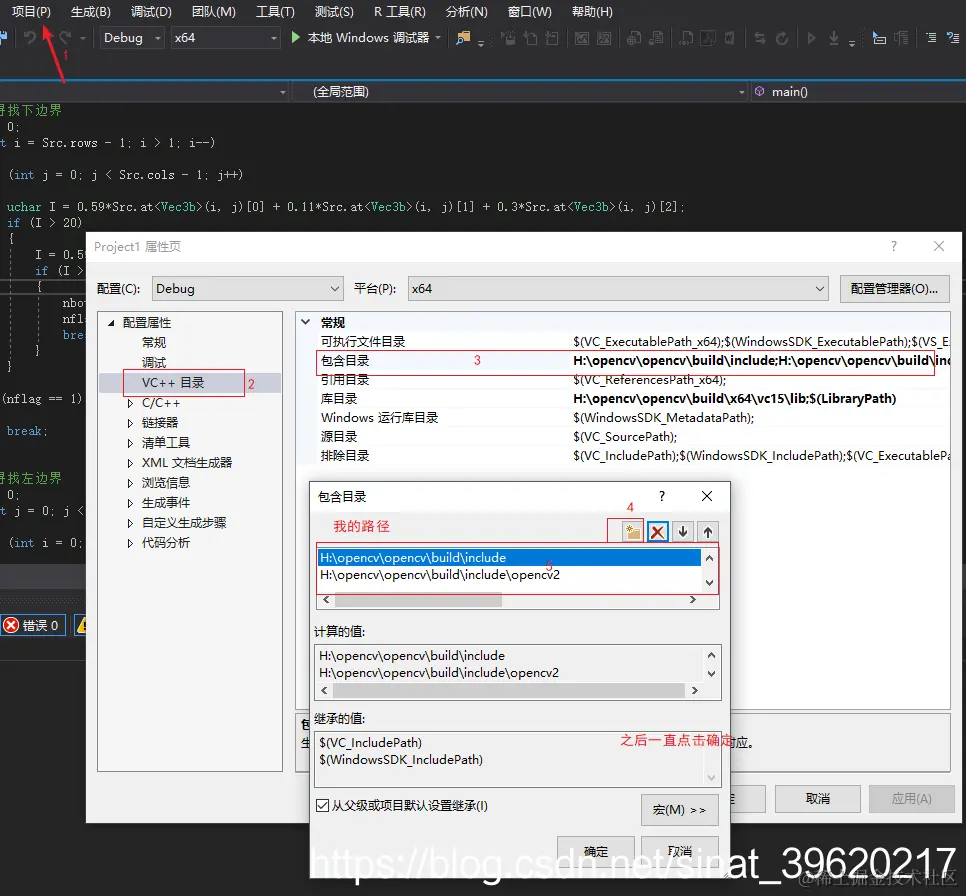Image resolution: width=966 pixels, height=896 pixels.
Task: Toggle inherit from parent defaults checkbox
Action: (322, 805)
